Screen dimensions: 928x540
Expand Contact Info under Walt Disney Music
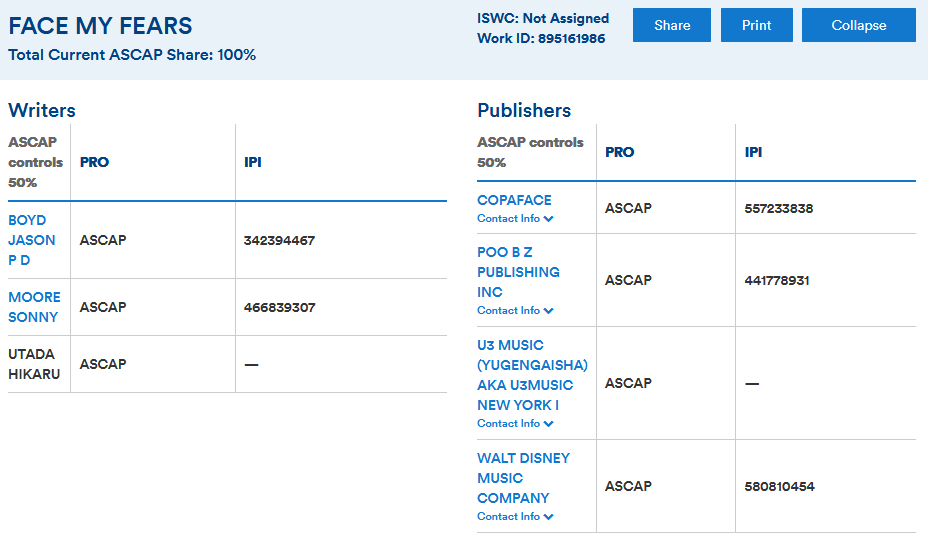point(515,516)
